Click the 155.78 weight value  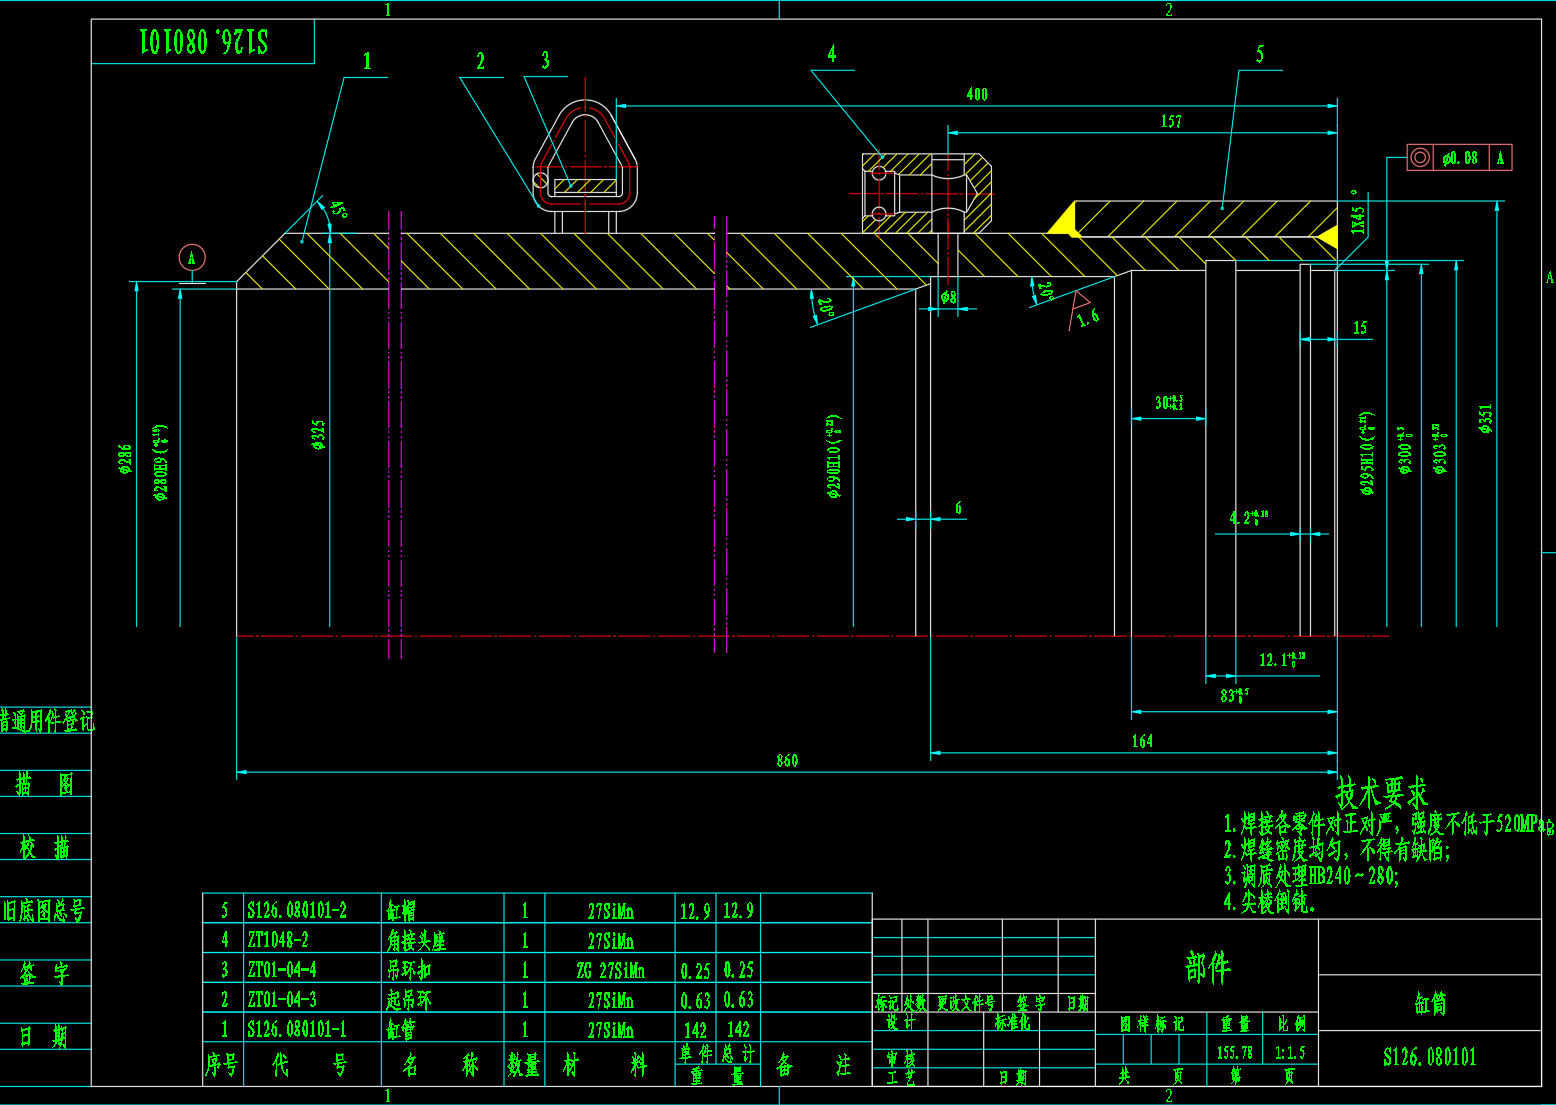(x=1234, y=1052)
